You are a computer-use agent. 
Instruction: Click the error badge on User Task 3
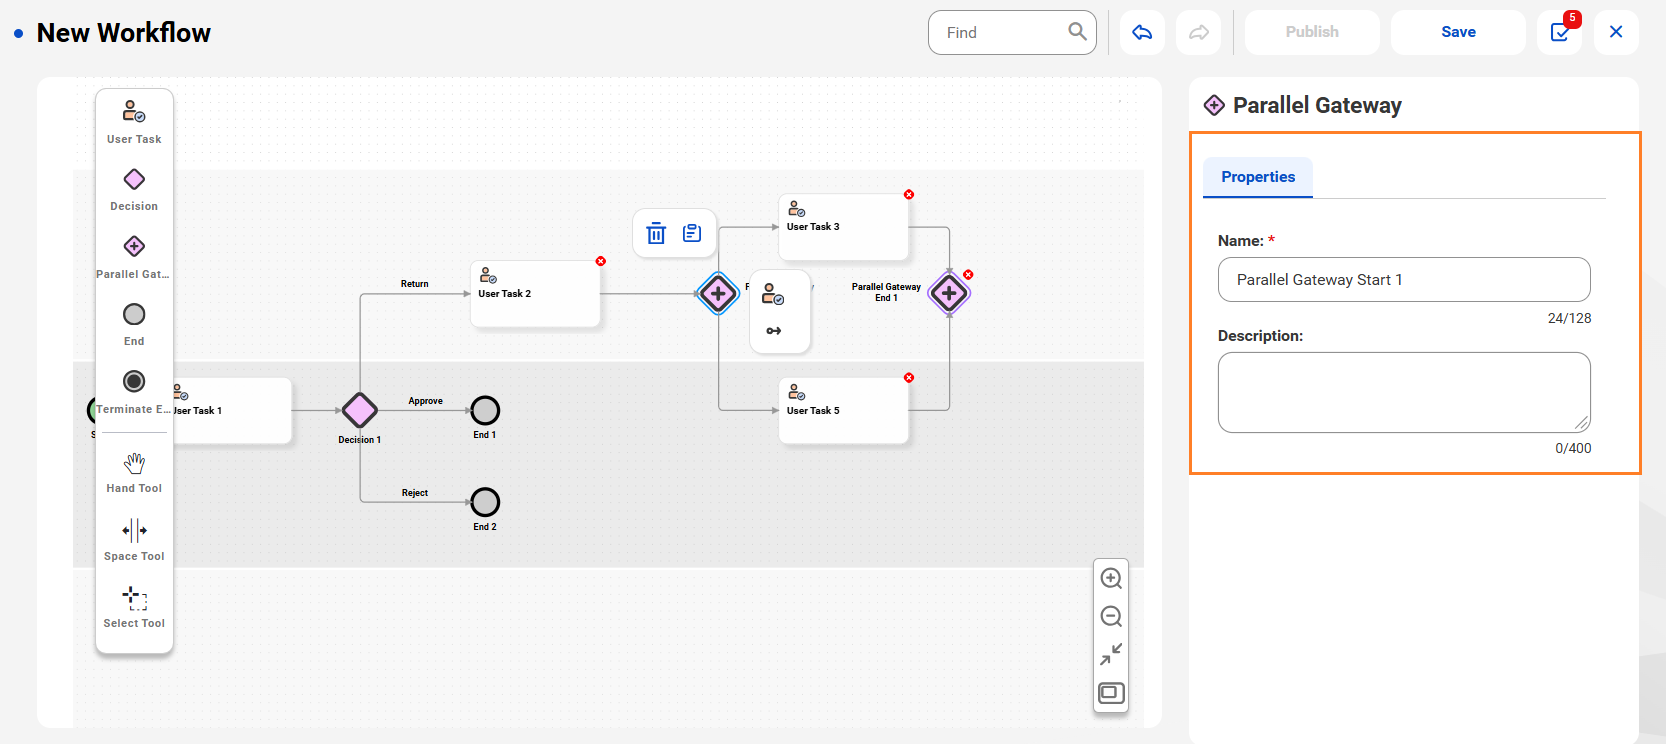909,195
